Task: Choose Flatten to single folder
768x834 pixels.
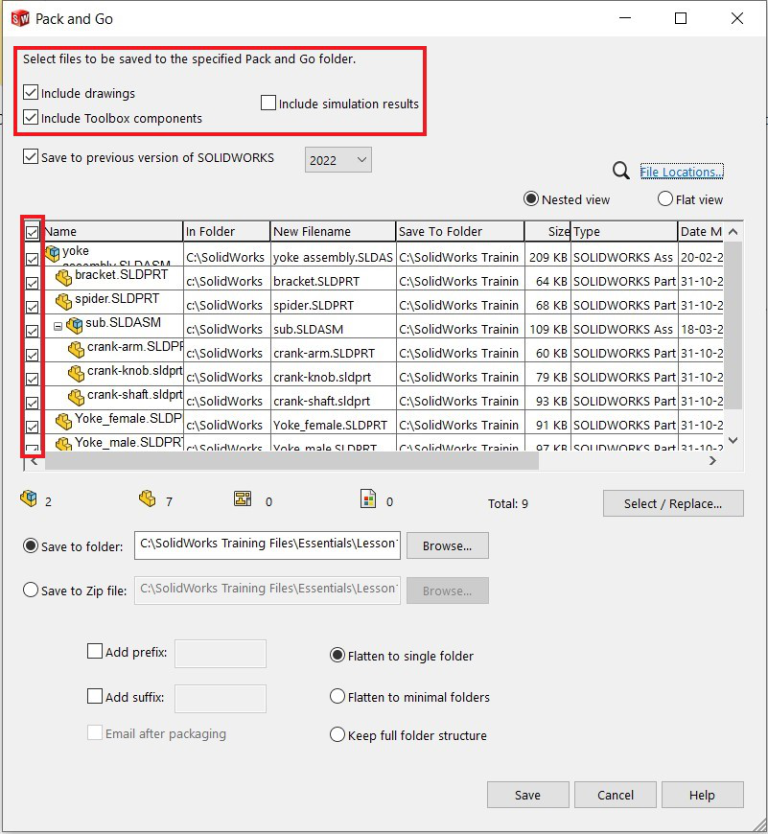Action: [x=337, y=655]
